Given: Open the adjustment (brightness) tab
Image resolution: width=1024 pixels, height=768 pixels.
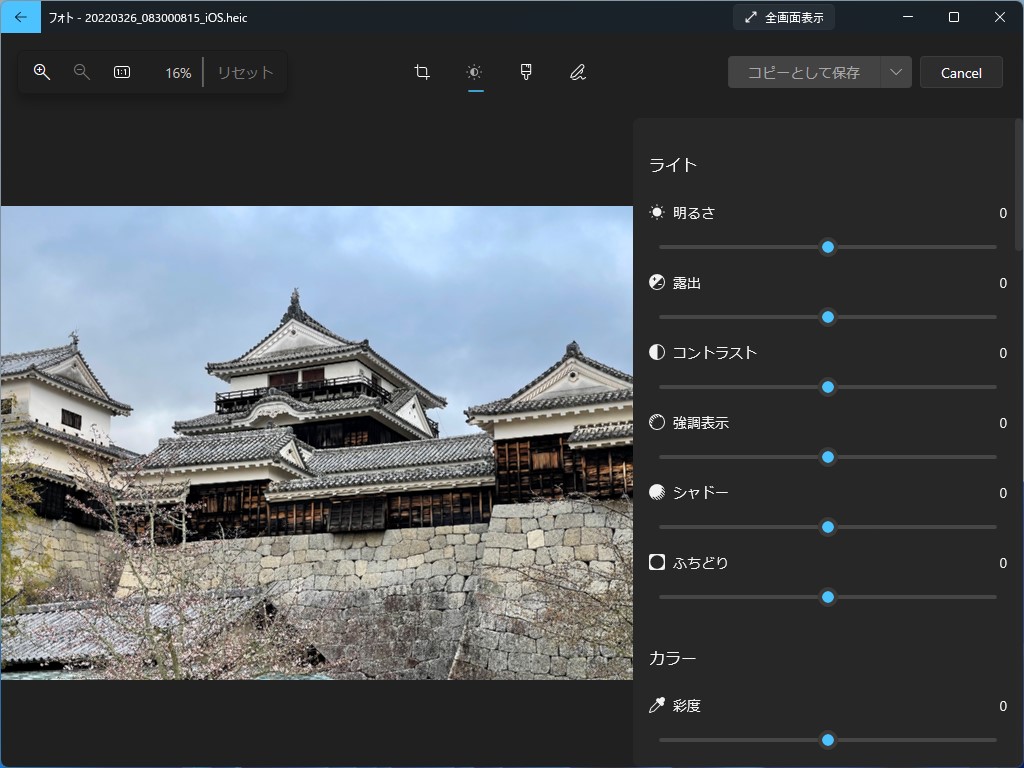Looking at the screenshot, I should point(474,72).
